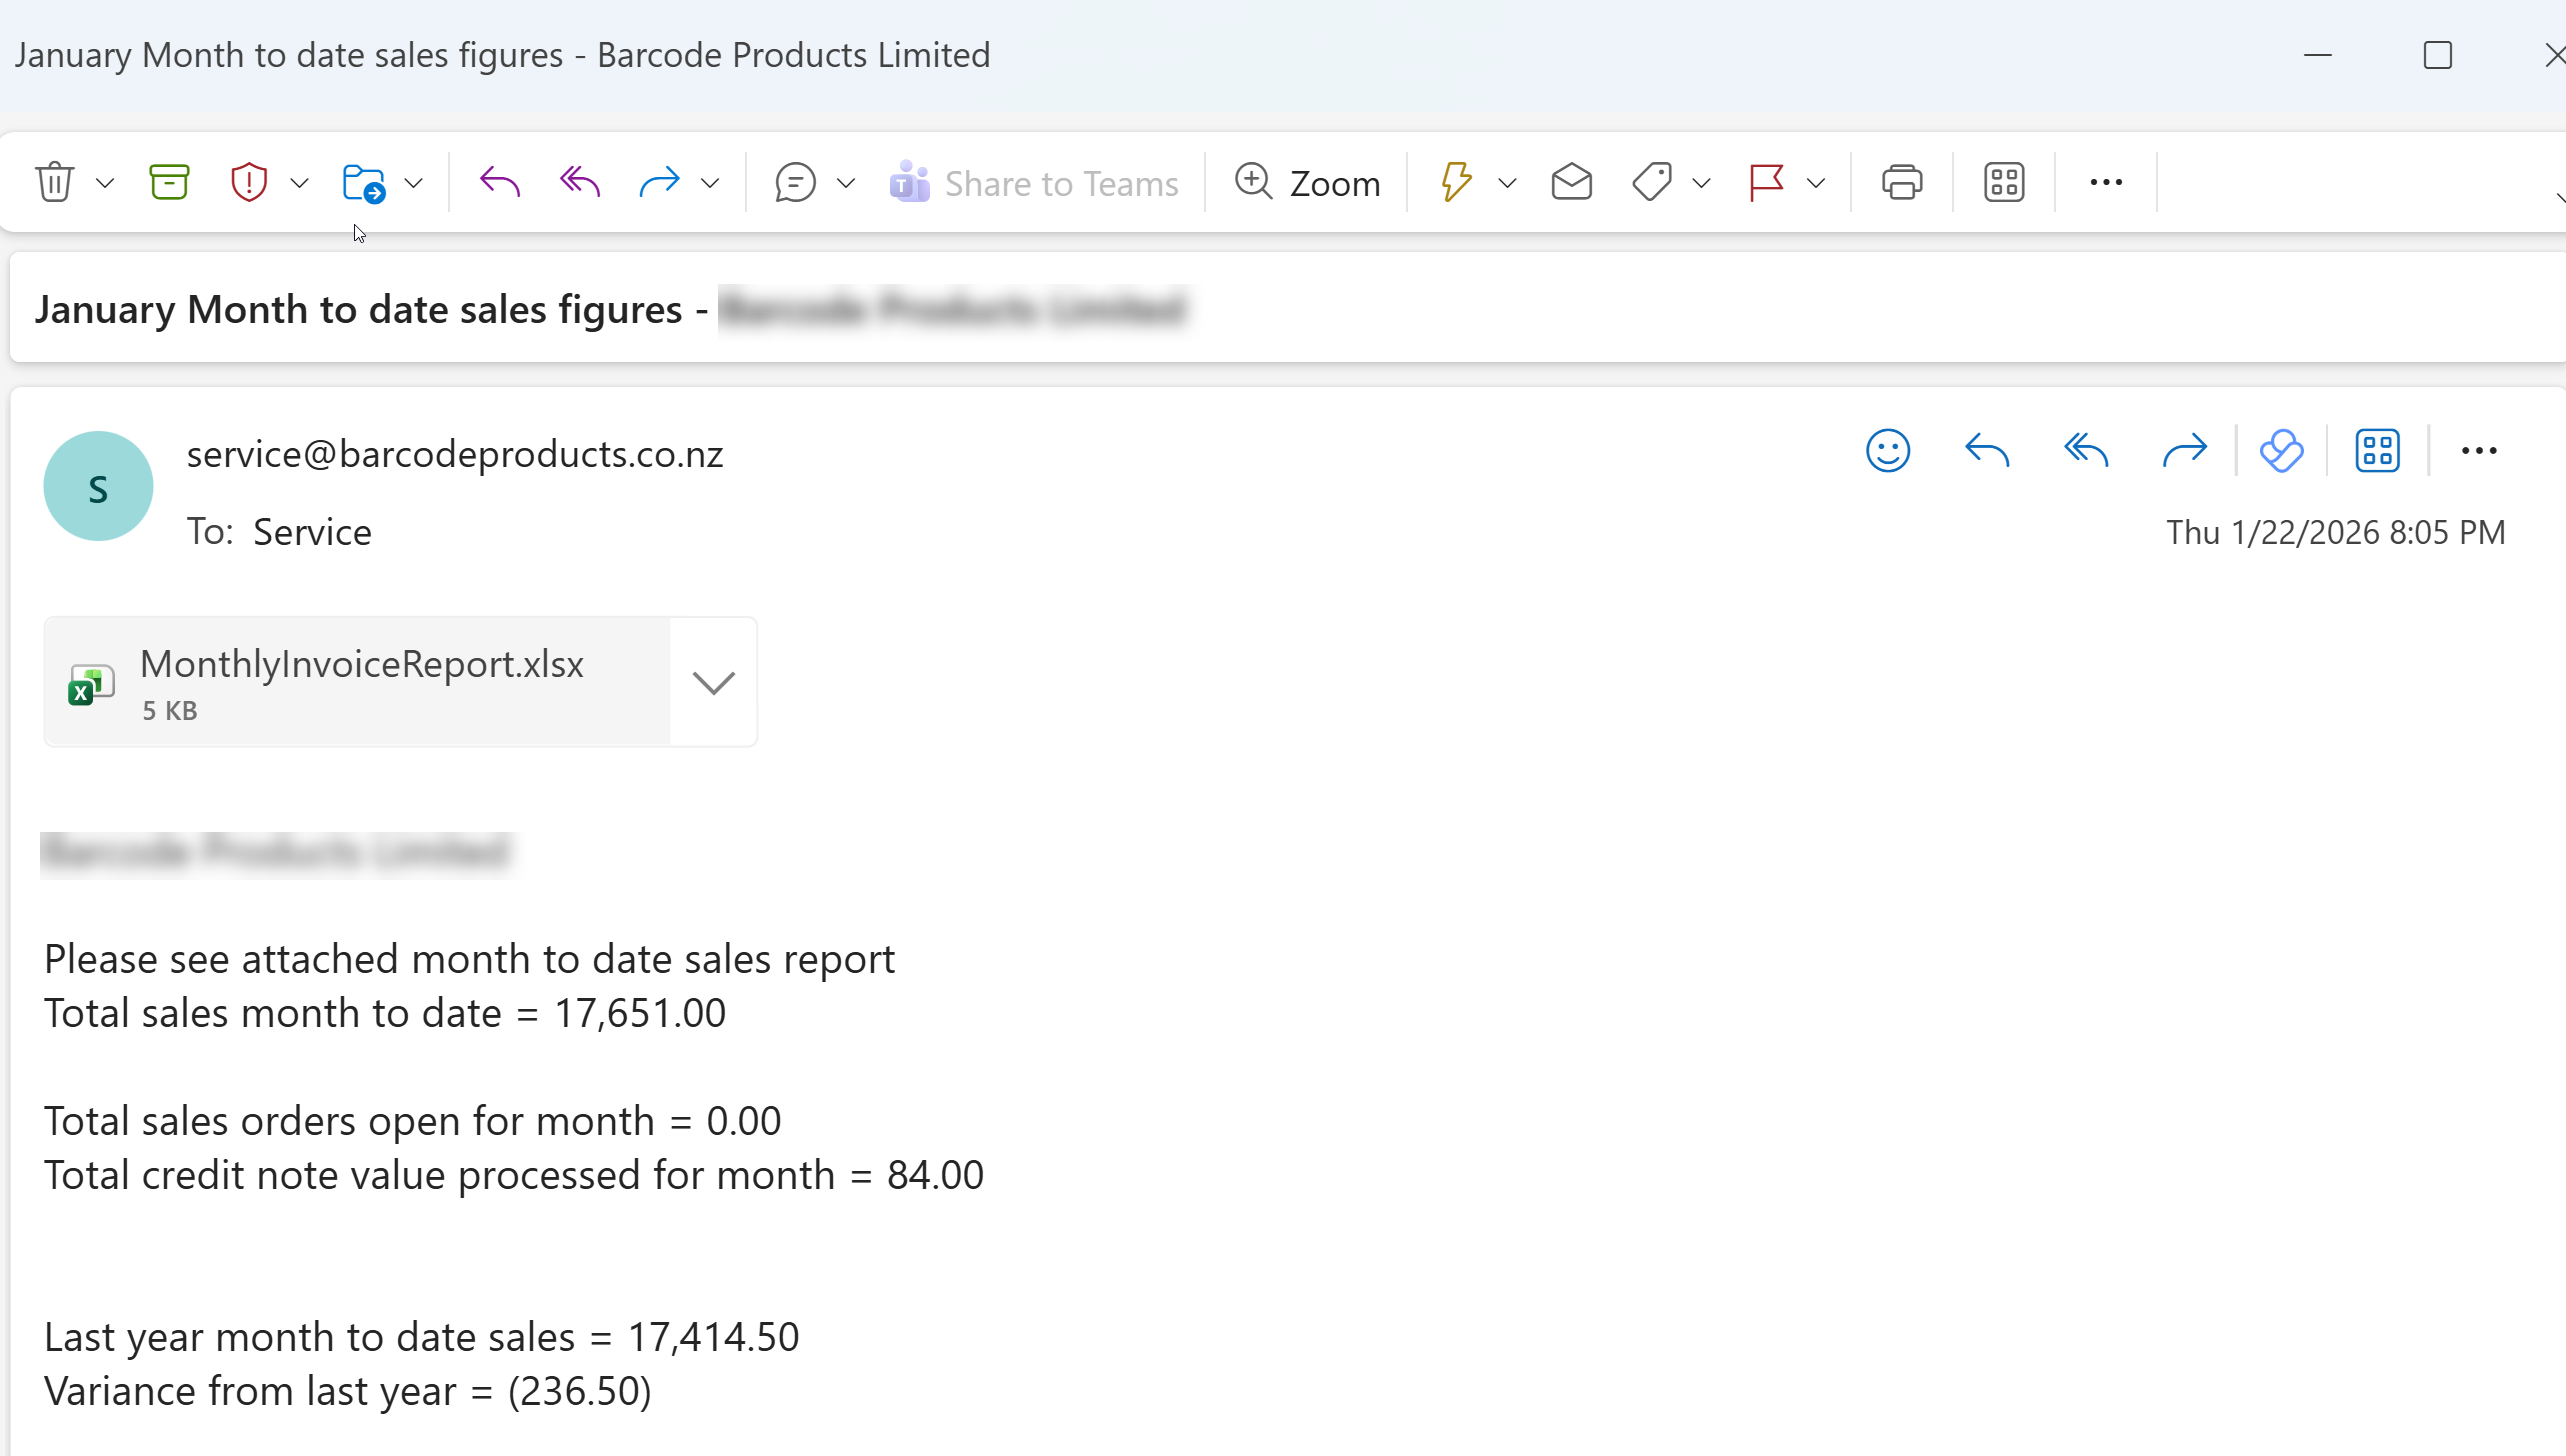Viewport: 2566px width, 1456px height.
Task: Expand the Delete options dropdown arrow
Action: click(x=105, y=183)
